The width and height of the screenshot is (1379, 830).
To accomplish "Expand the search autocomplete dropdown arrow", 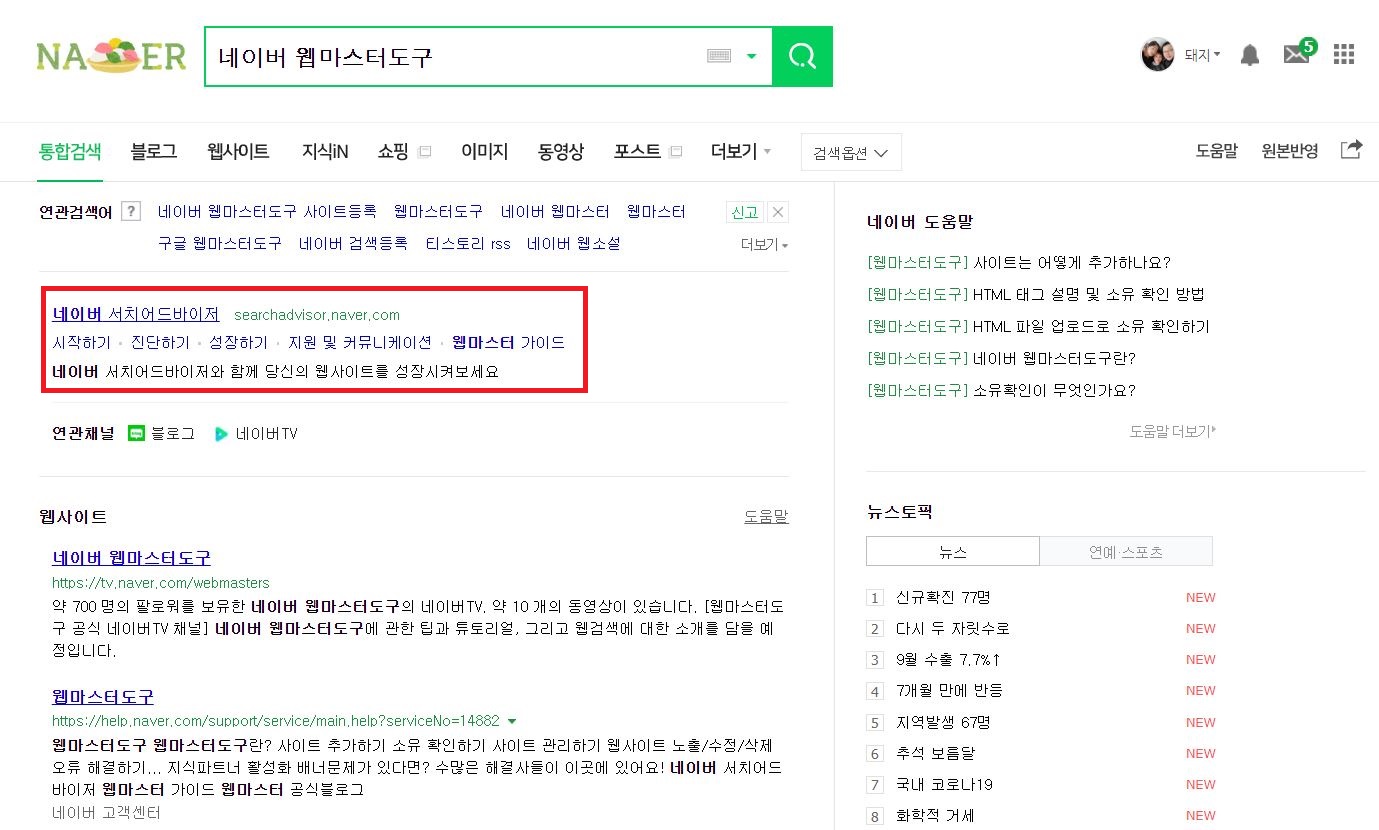I will pyautogui.click(x=752, y=56).
